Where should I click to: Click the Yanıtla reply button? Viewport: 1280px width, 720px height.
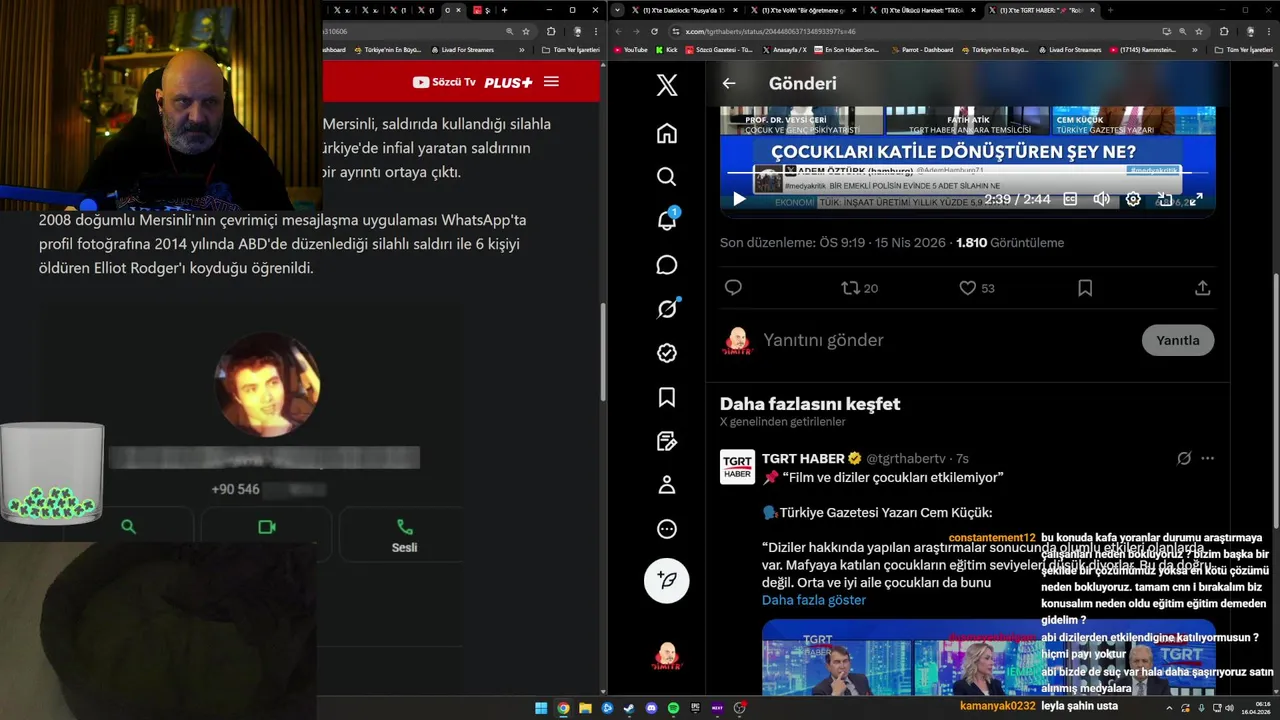click(x=1178, y=340)
